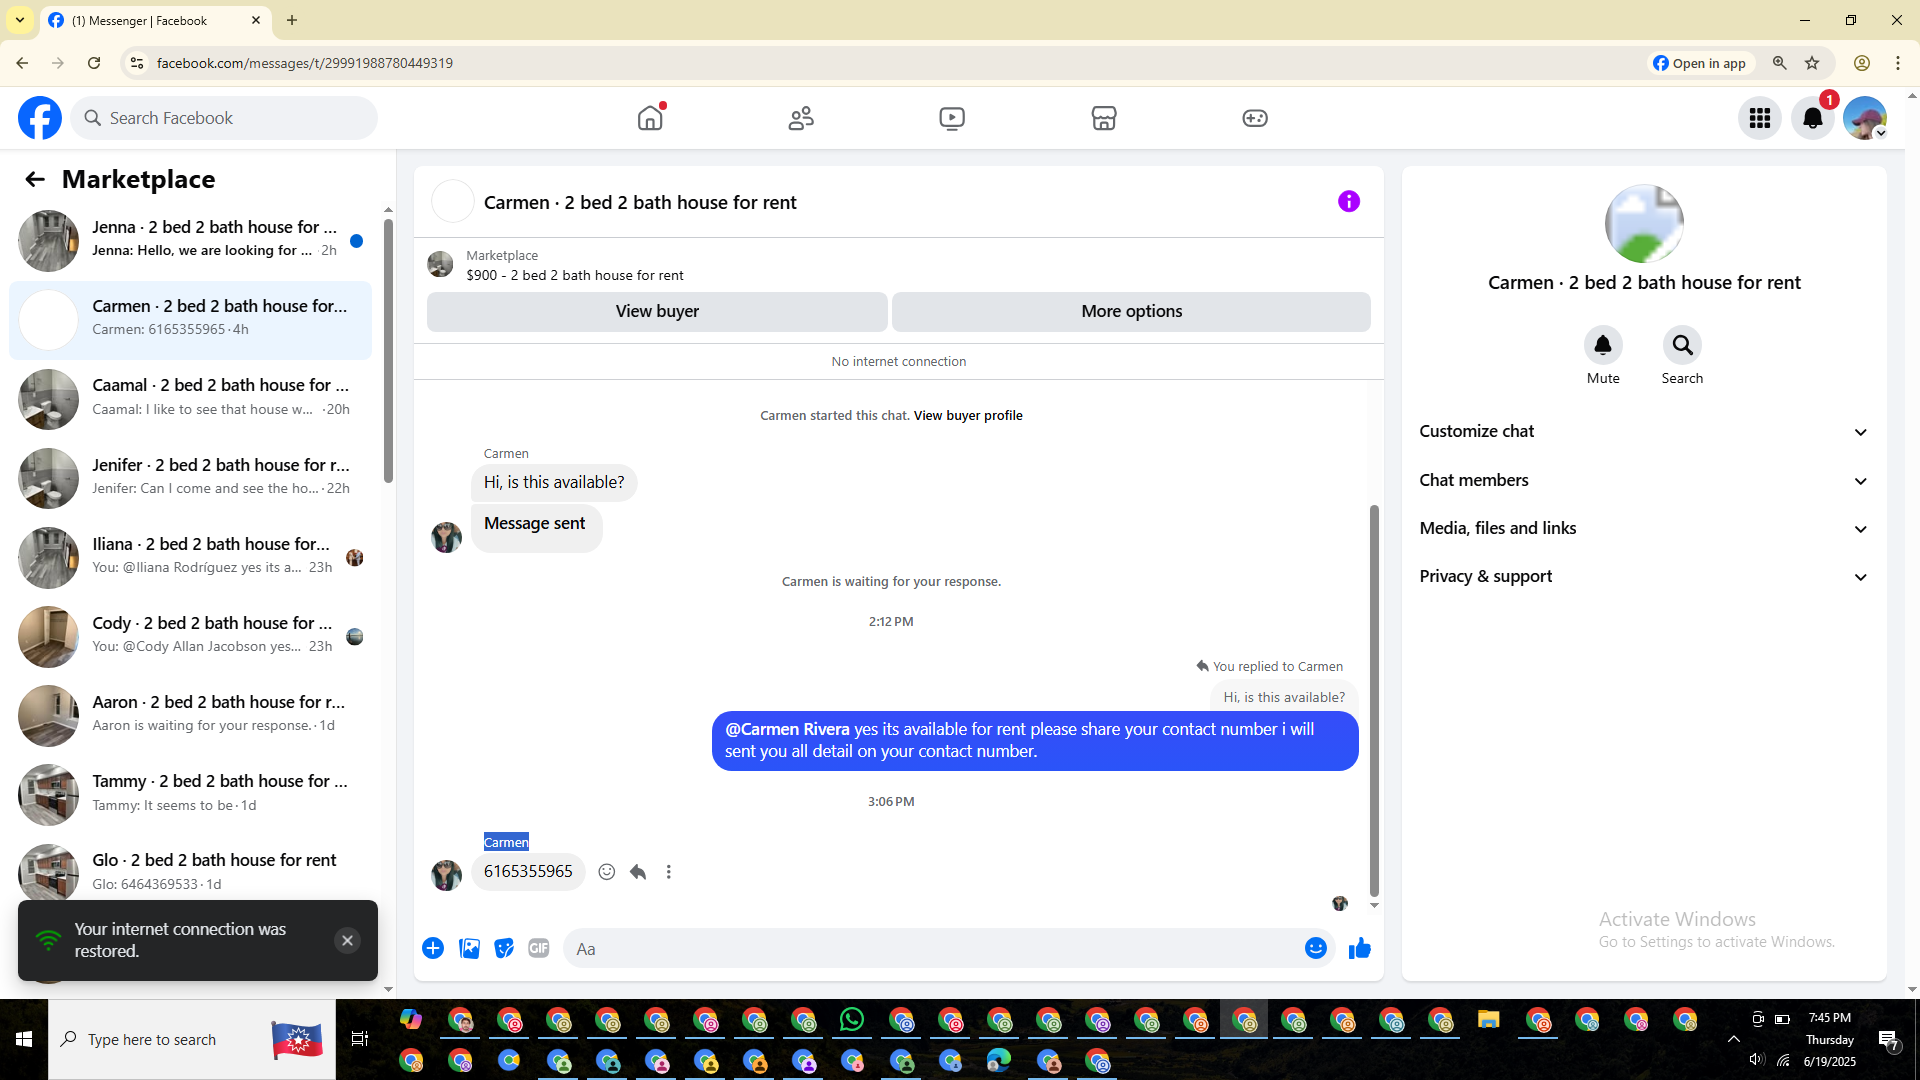
Task: Click the Aa message input field
Action: [x=935, y=948]
